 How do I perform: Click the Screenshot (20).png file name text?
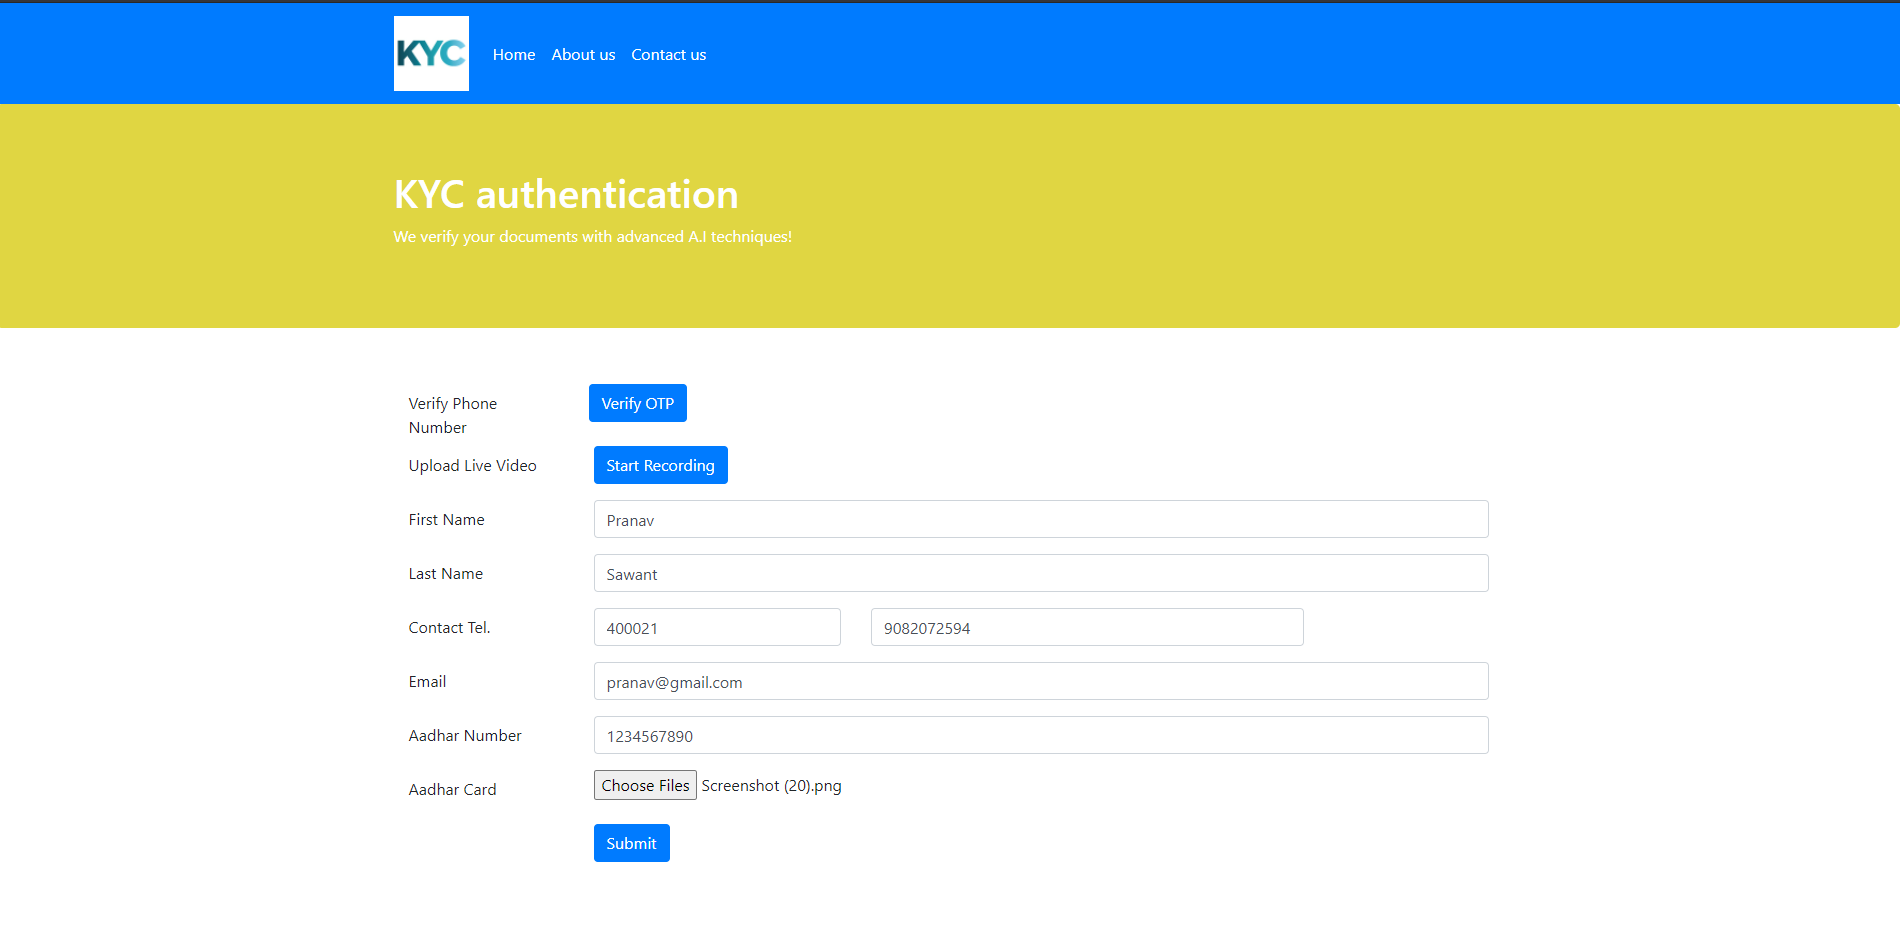(771, 786)
